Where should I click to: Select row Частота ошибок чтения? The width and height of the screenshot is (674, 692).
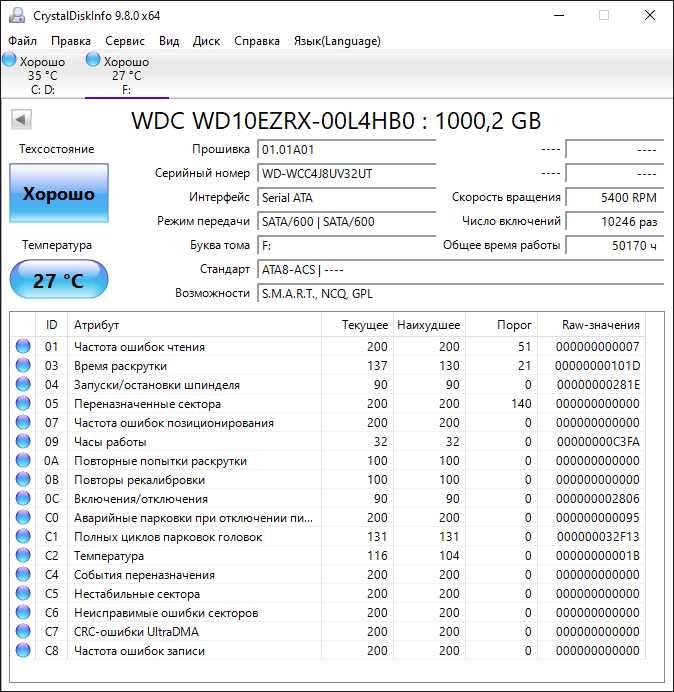[x=328, y=346]
